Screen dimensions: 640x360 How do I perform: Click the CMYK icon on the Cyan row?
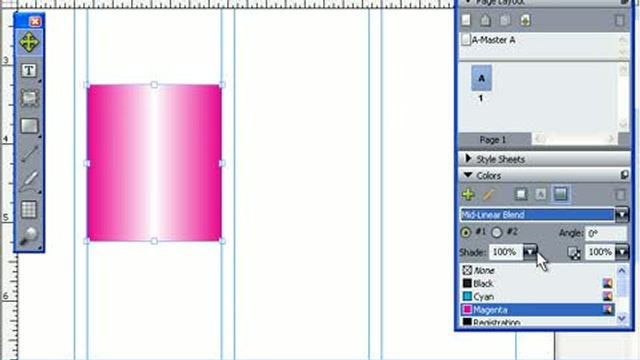[x=607, y=296]
